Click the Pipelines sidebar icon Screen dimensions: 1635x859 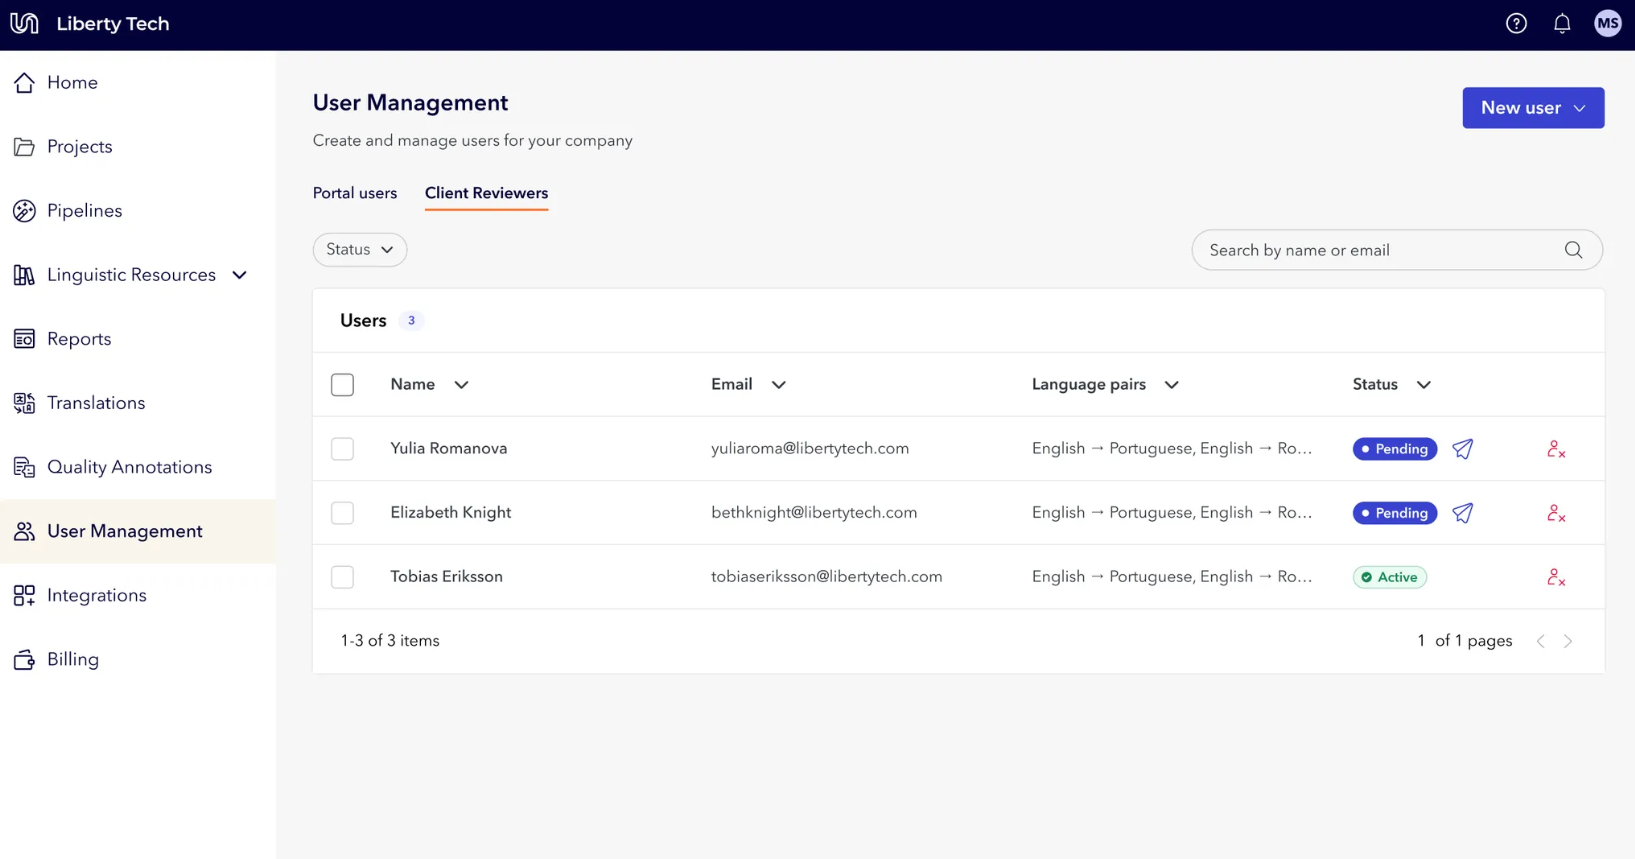24,211
